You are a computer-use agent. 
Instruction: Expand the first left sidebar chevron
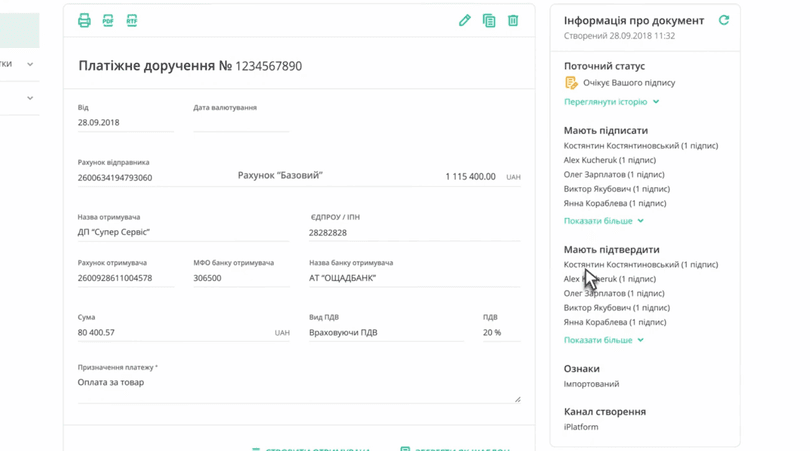pyautogui.click(x=30, y=64)
